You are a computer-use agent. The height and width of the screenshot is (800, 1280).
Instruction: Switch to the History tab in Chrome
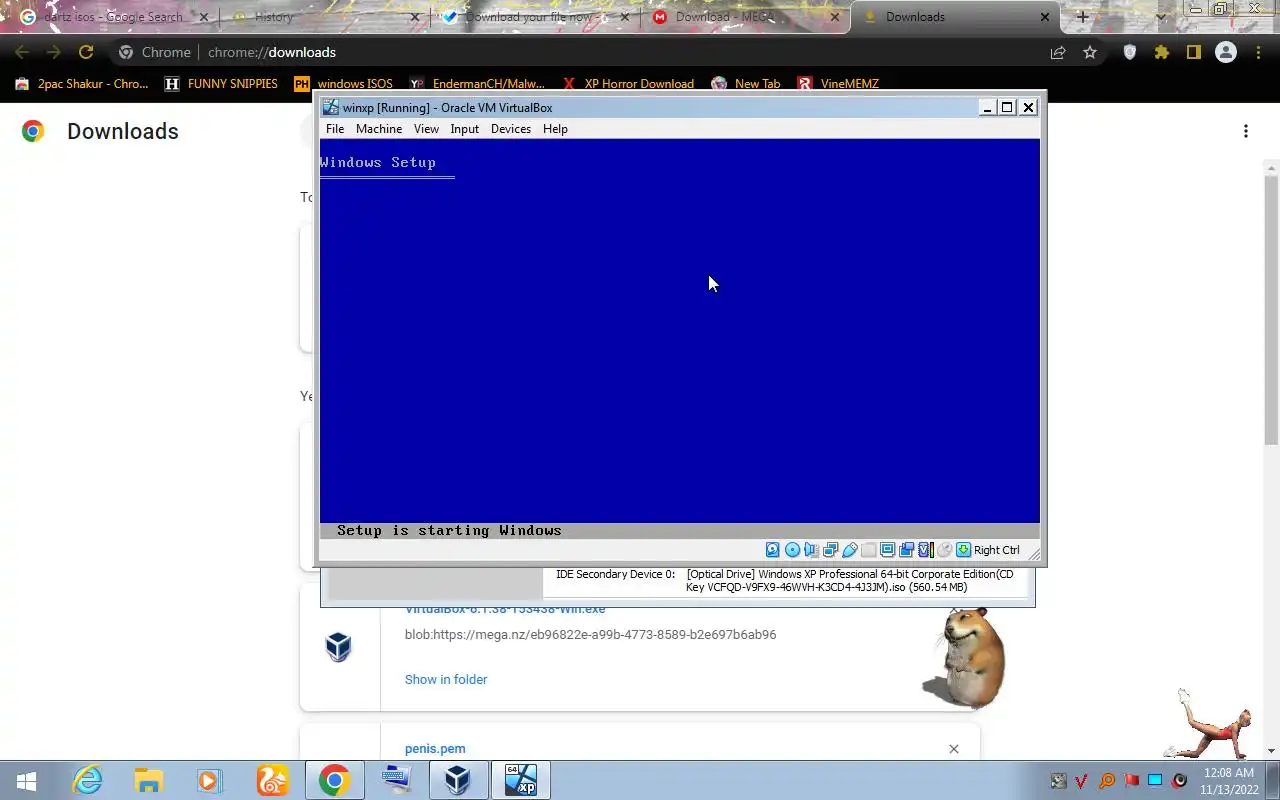point(324,17)
